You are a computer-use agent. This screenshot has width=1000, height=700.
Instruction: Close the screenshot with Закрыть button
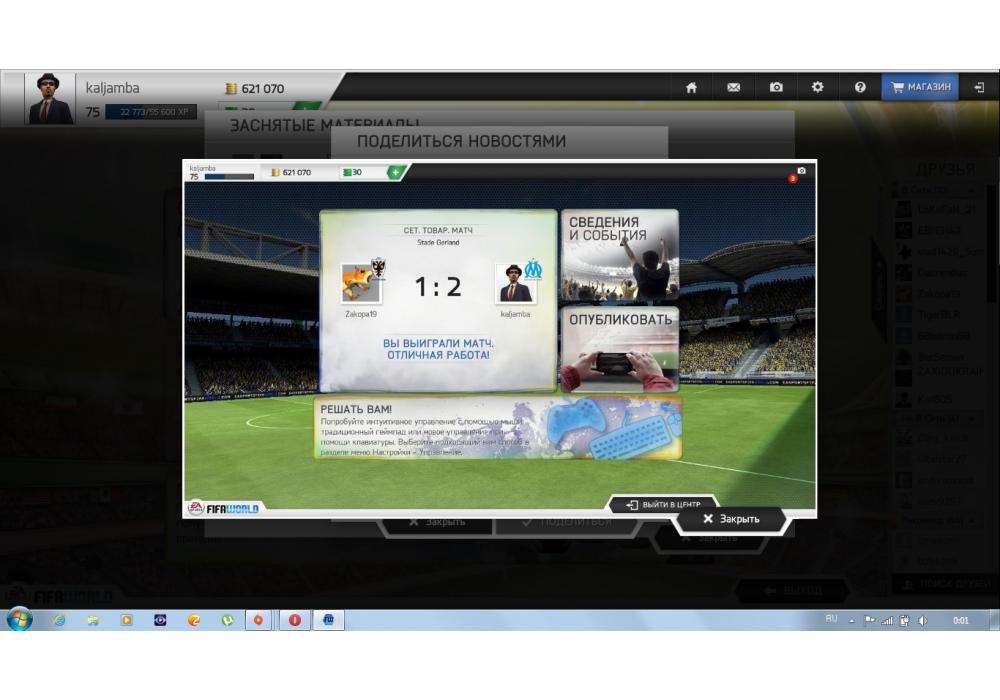click(x=731, y=519)
